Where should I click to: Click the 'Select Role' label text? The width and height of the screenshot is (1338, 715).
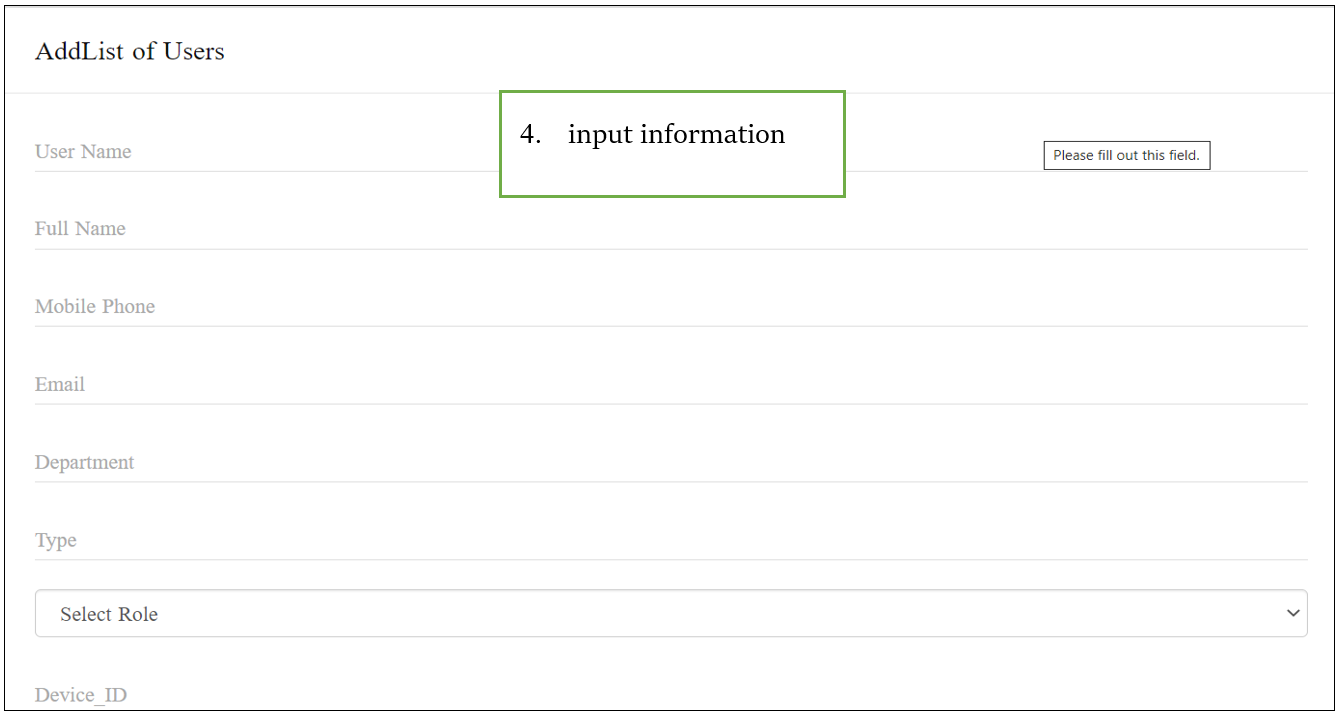[x=109, y=615]
